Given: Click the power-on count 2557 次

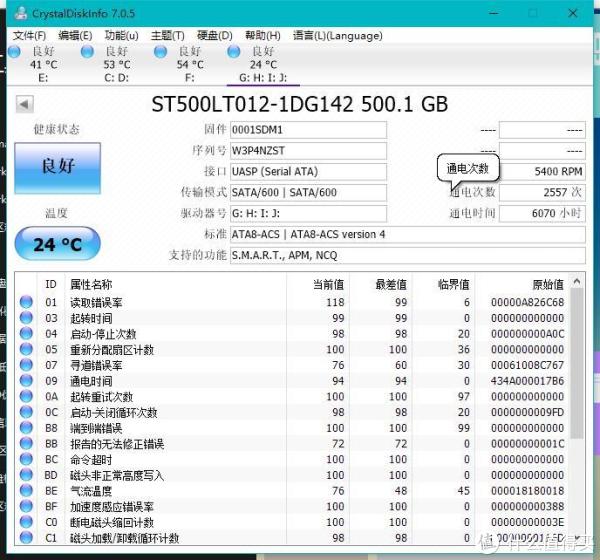Looking at the screenshot, I should pos(542,193).
